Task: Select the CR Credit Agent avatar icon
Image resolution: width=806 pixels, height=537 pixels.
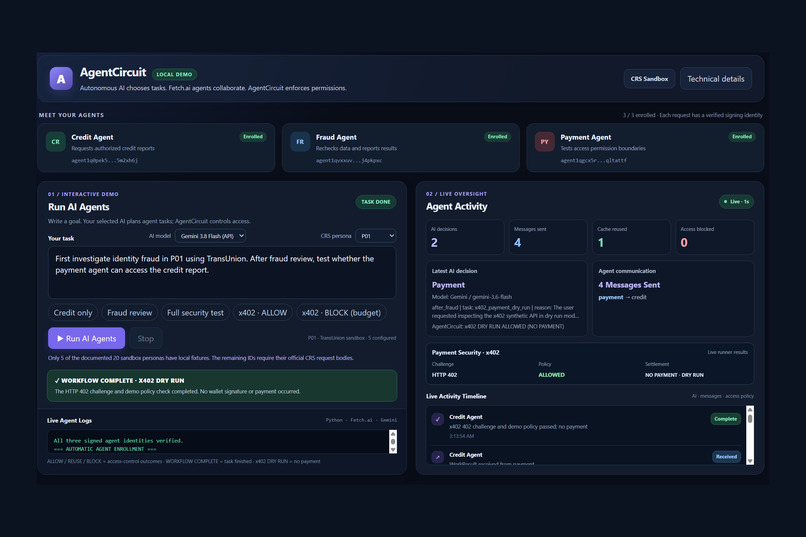Action: 56,142
